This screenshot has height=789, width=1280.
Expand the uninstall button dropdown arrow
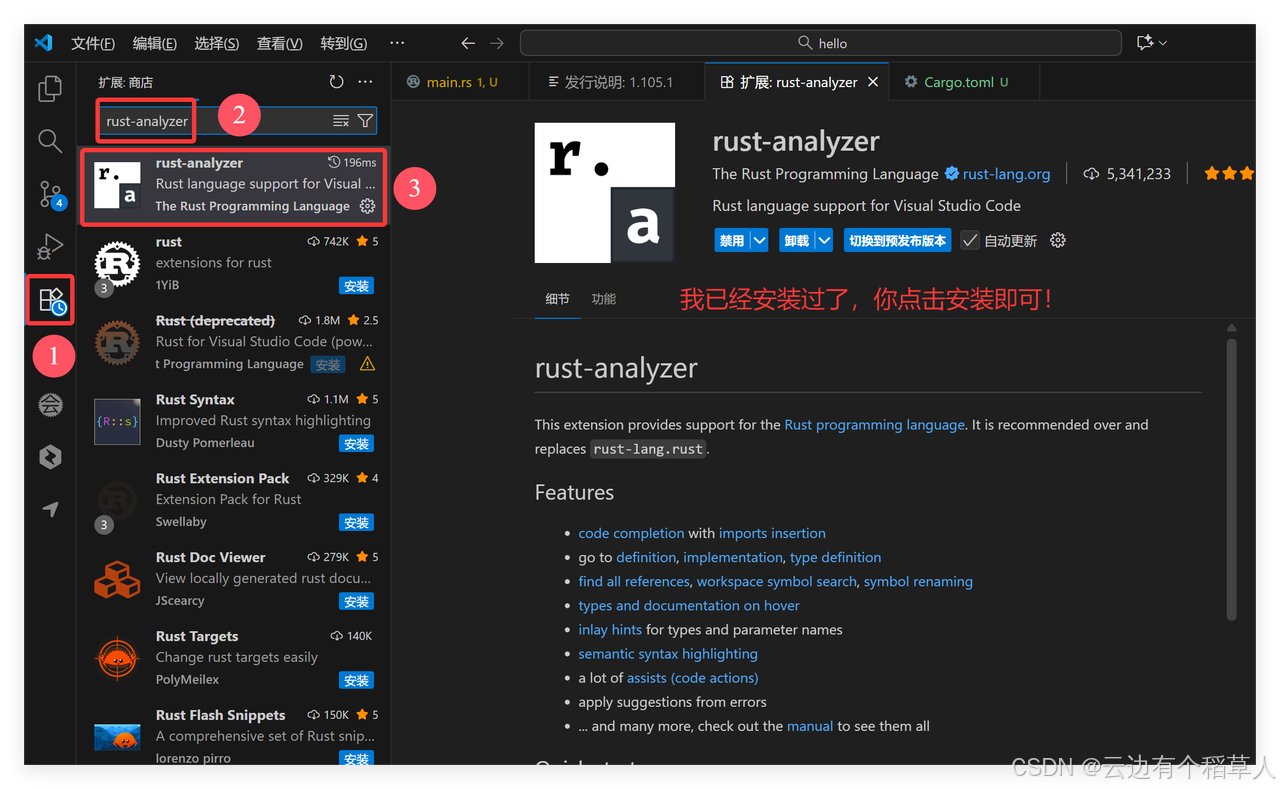[823, 240]
